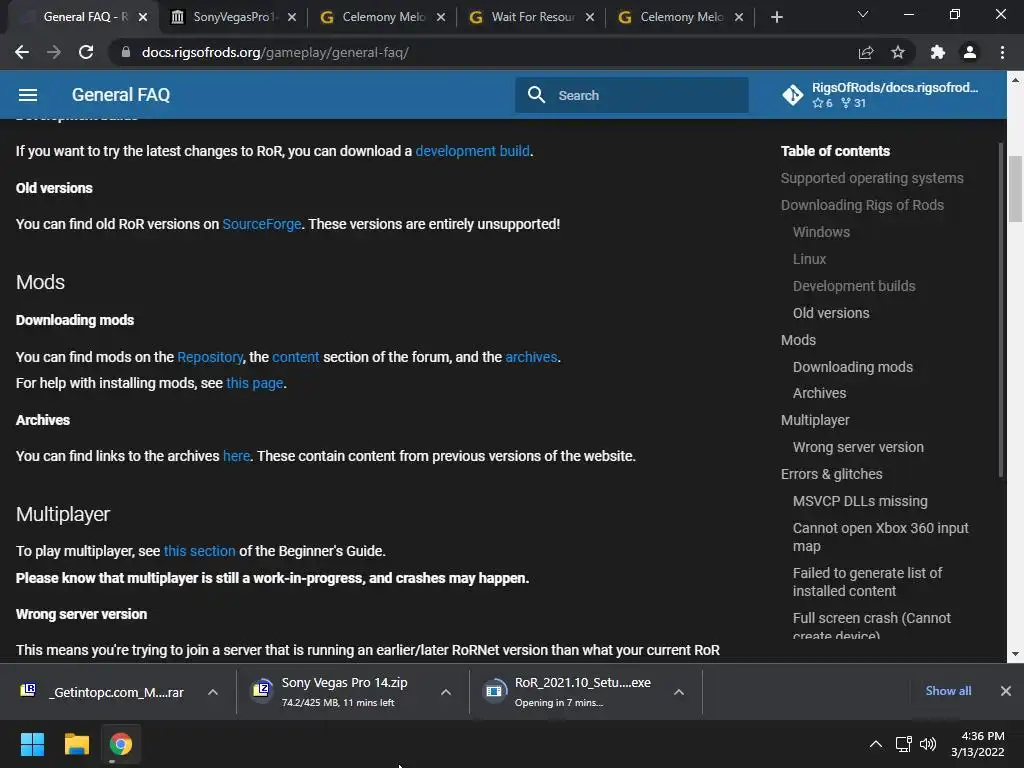
Task: Open Chrome's three-dot menu
Action: coord(1002,52)
